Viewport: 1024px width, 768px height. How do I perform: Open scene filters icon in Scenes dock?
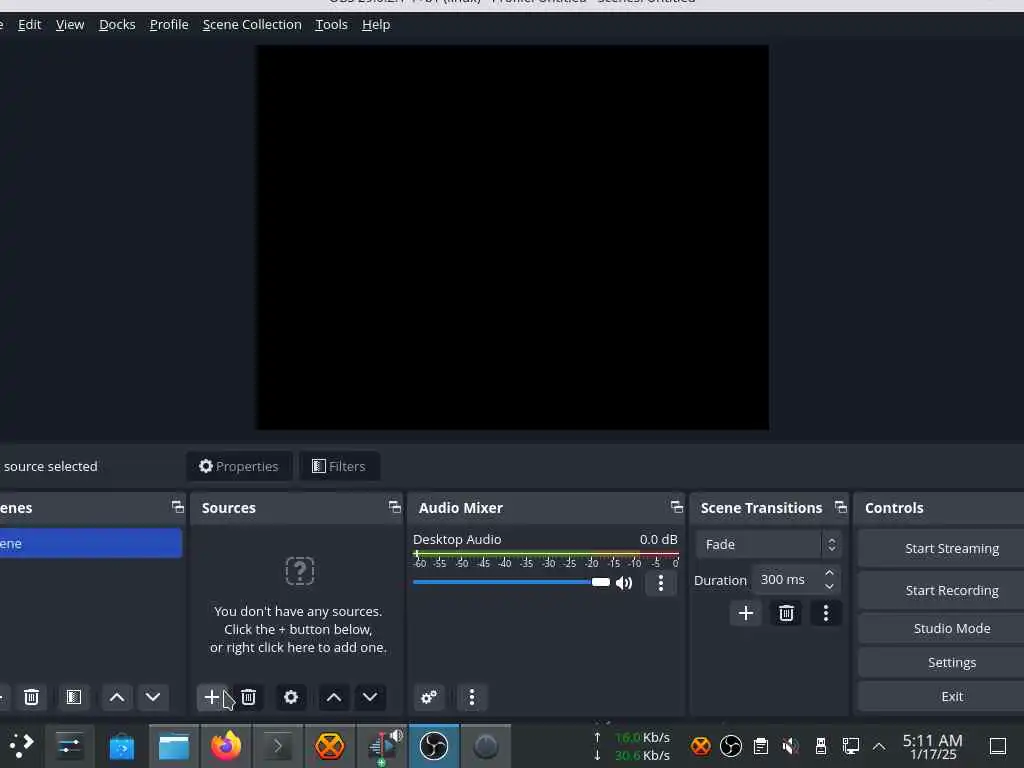tap(74, 697)
